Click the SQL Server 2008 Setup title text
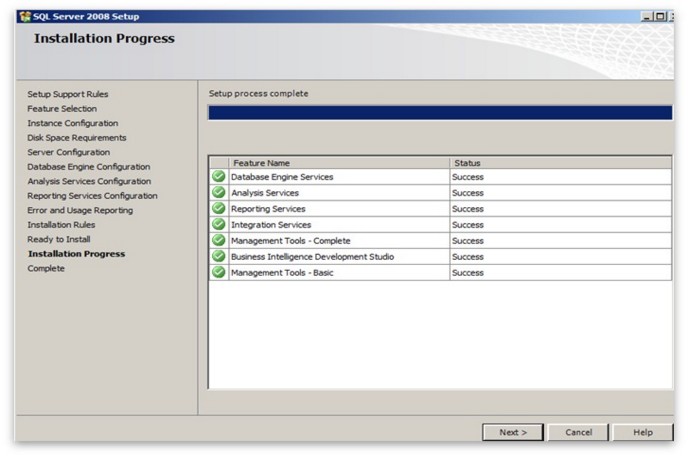 pyautogui.click(x=86, y=17)
